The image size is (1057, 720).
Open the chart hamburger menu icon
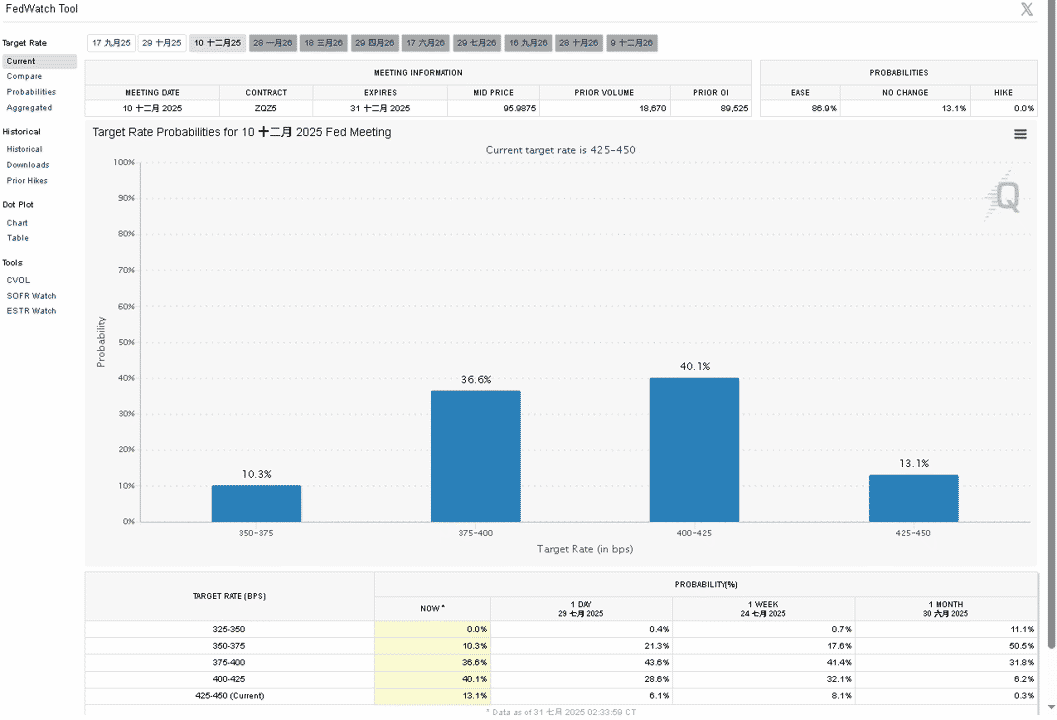click(x=1020, y=134)
